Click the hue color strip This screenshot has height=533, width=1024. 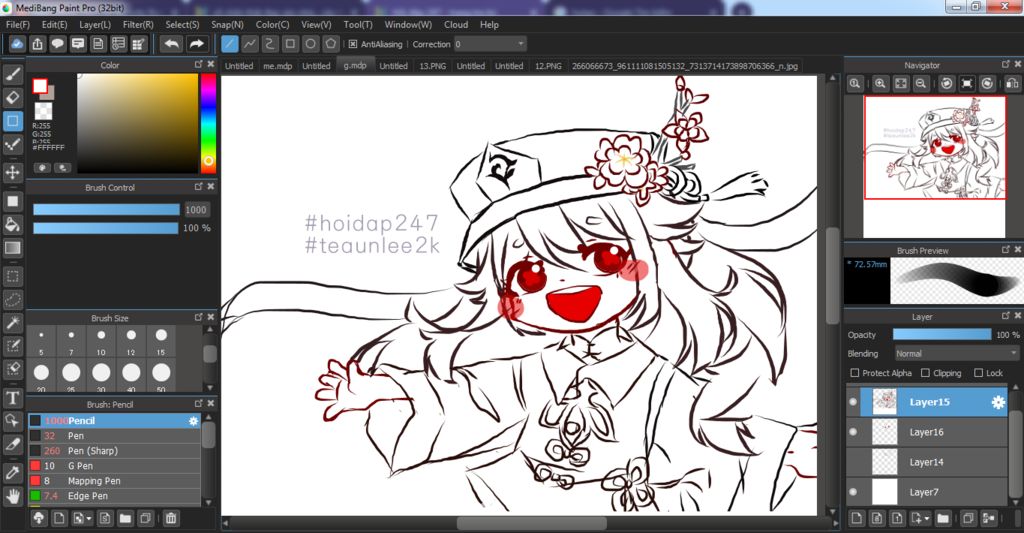(x=208, y=122)
